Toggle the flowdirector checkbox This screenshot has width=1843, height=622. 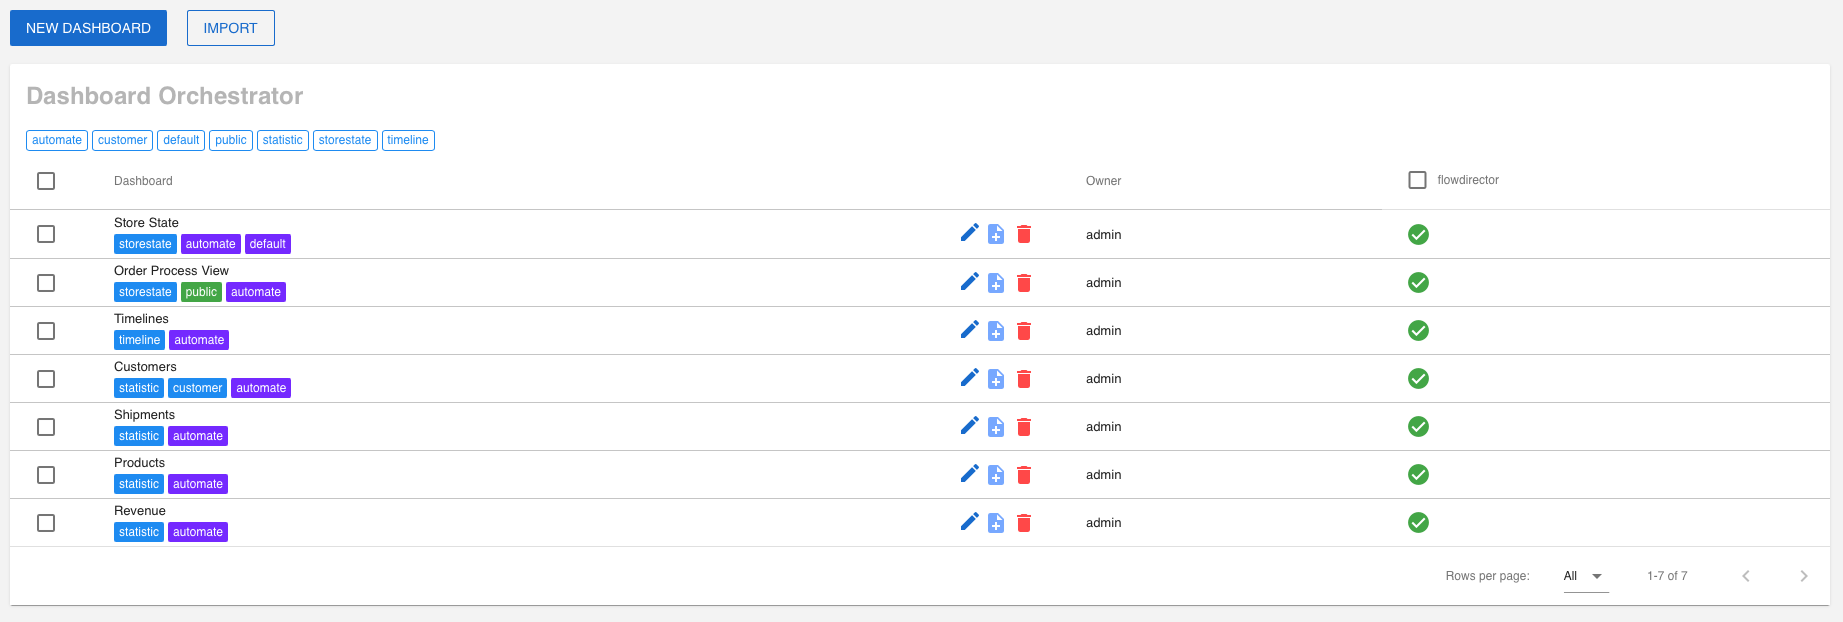(1417, 180)
